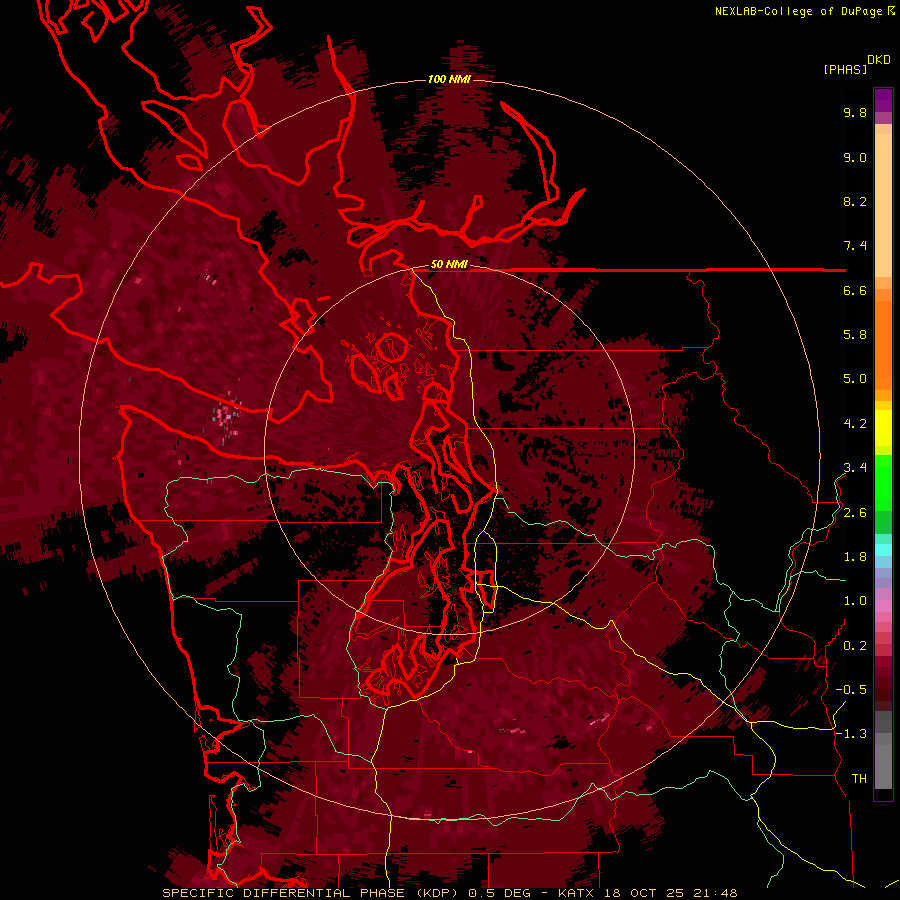900x900 pixels.
Task: Click the 50 NMI range ring label
Action: click(449, 264)
